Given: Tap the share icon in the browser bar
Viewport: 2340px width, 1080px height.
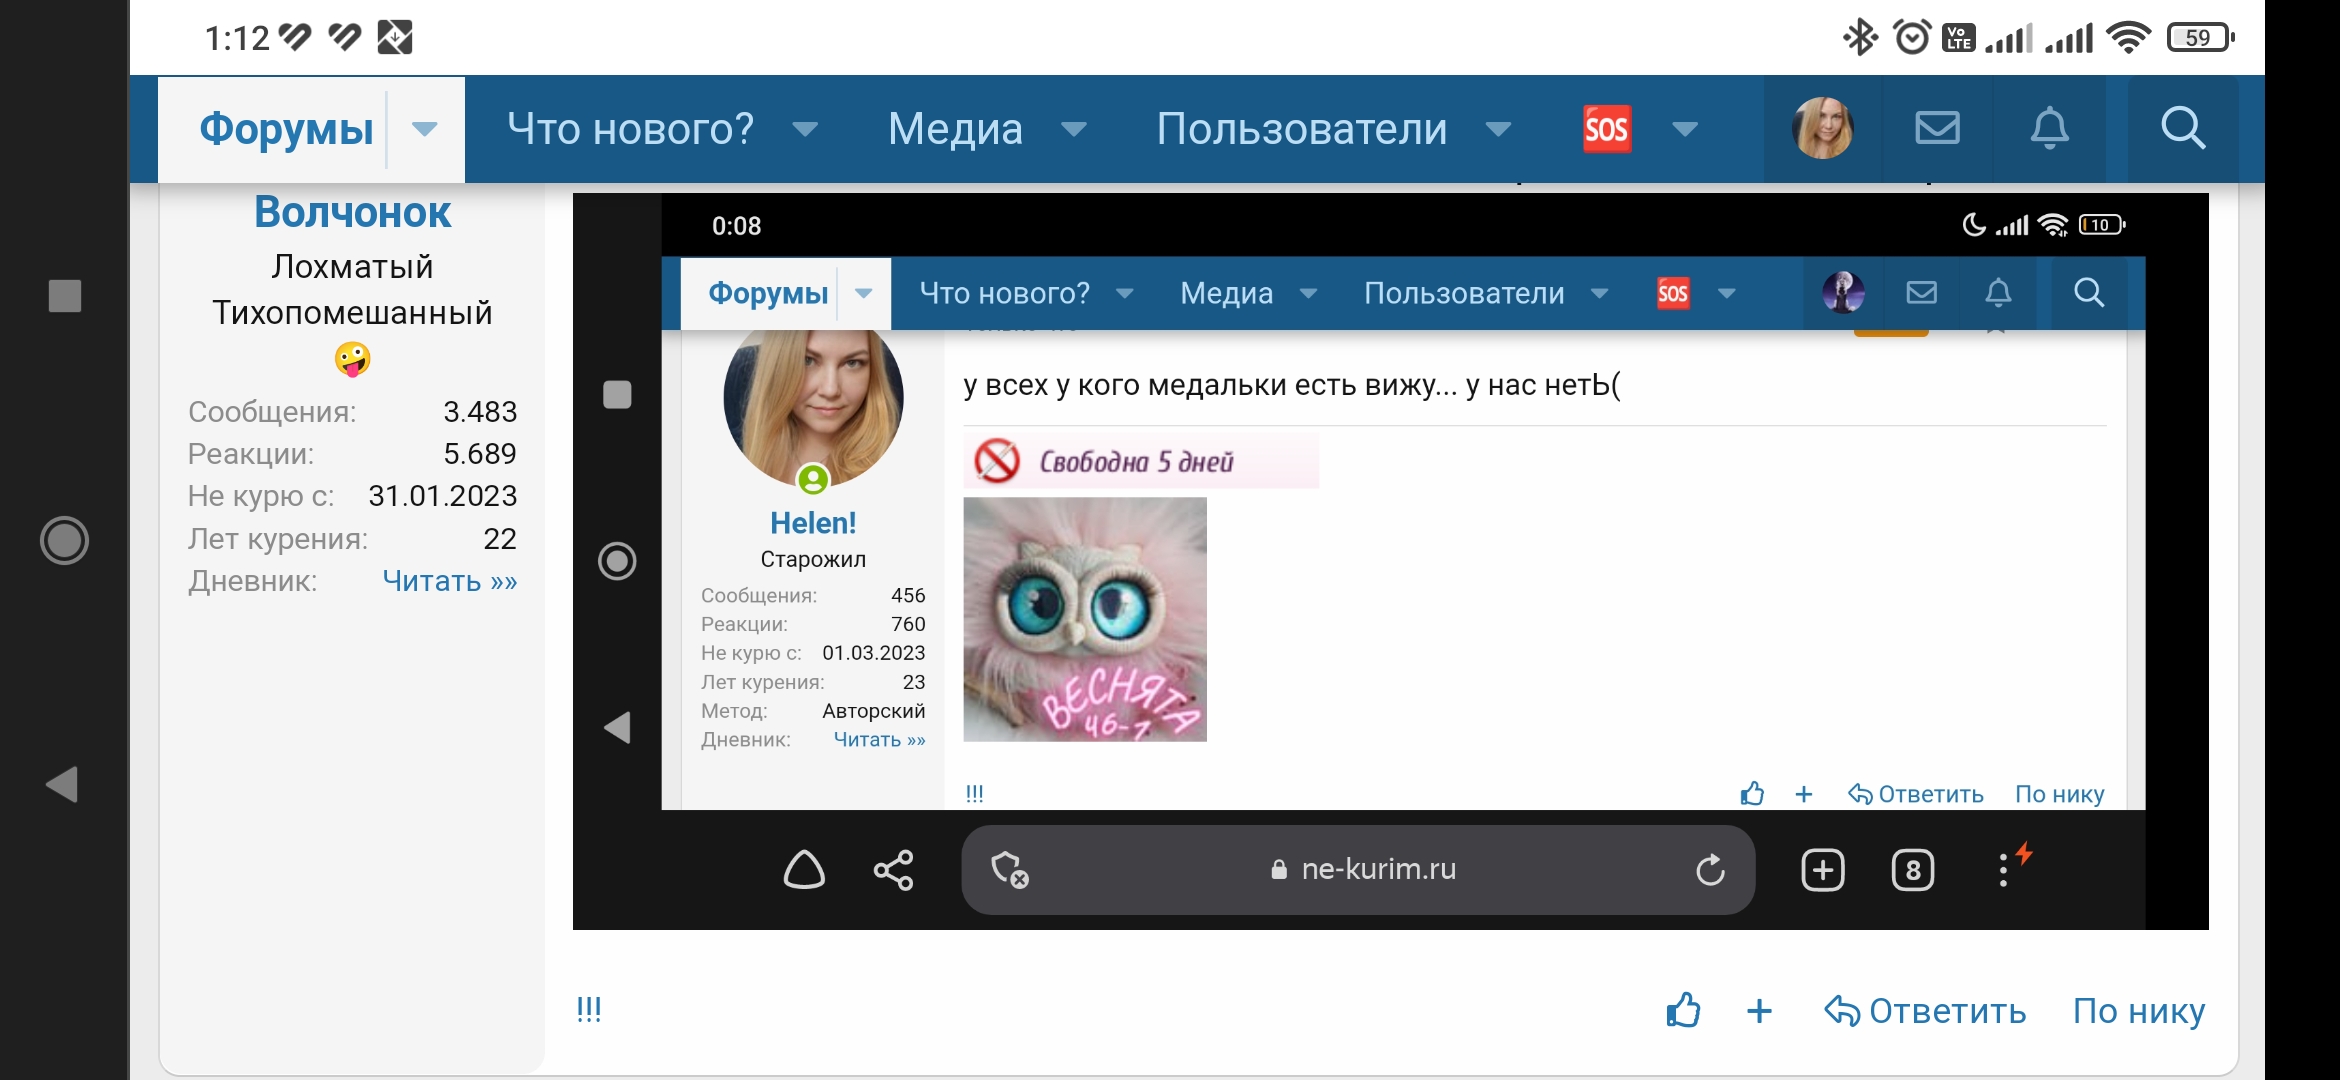Looking at the screenshot, I should [x=892, y=870].
